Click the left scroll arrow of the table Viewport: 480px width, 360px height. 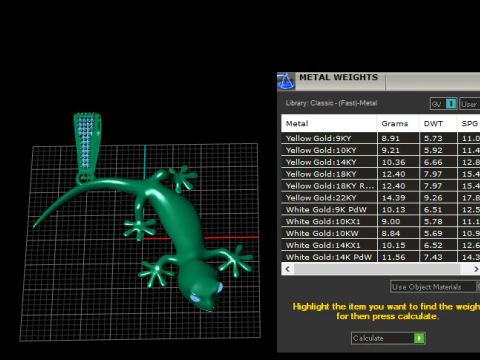pos(288,269)
